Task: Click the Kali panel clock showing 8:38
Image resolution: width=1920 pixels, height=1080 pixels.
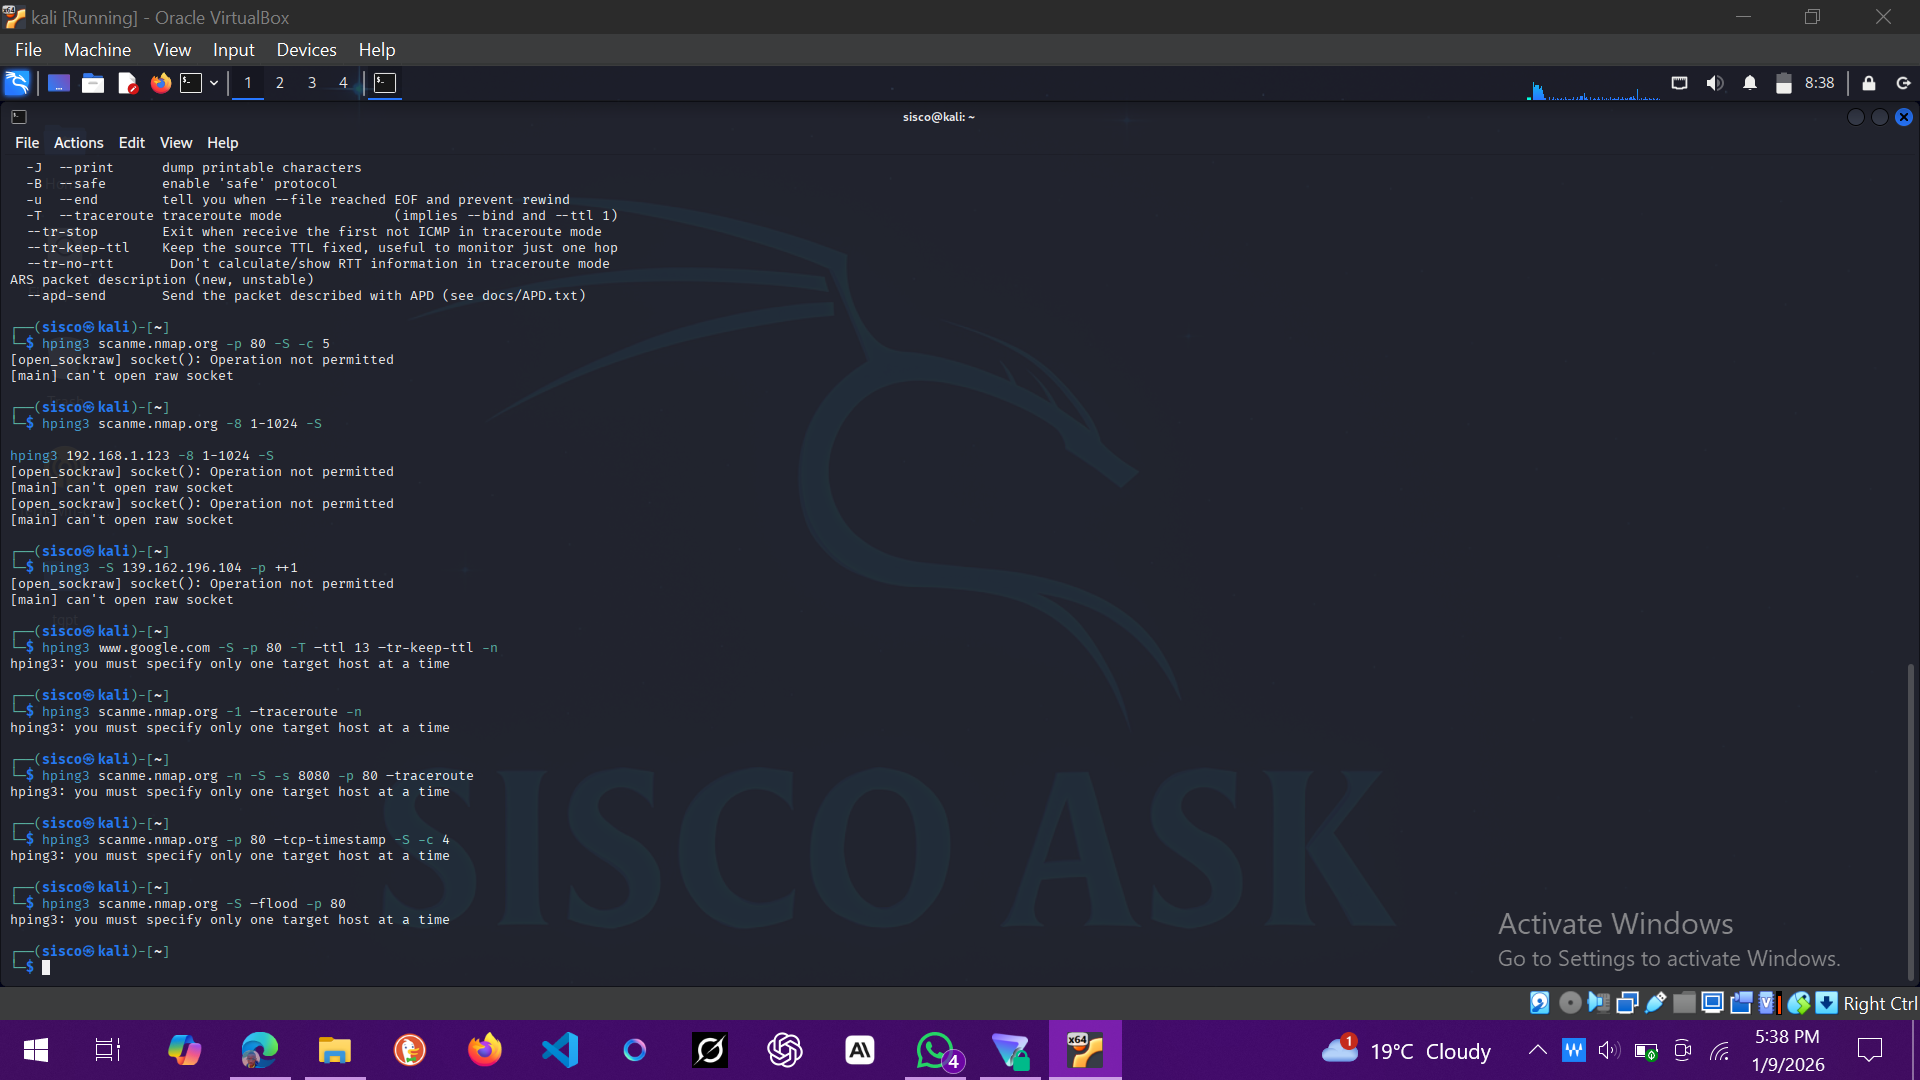Action: pos(1819,83)
